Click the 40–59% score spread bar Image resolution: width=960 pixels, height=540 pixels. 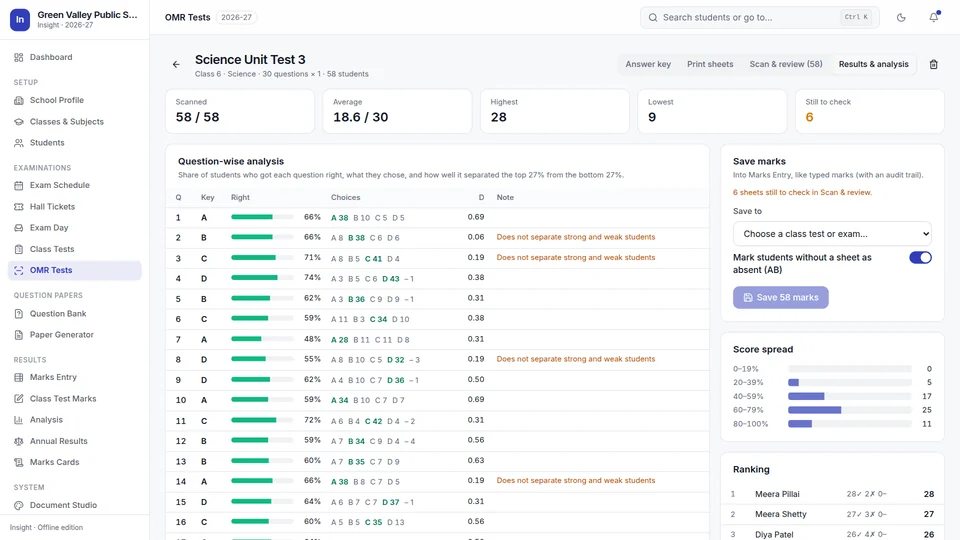pos(850,396)
